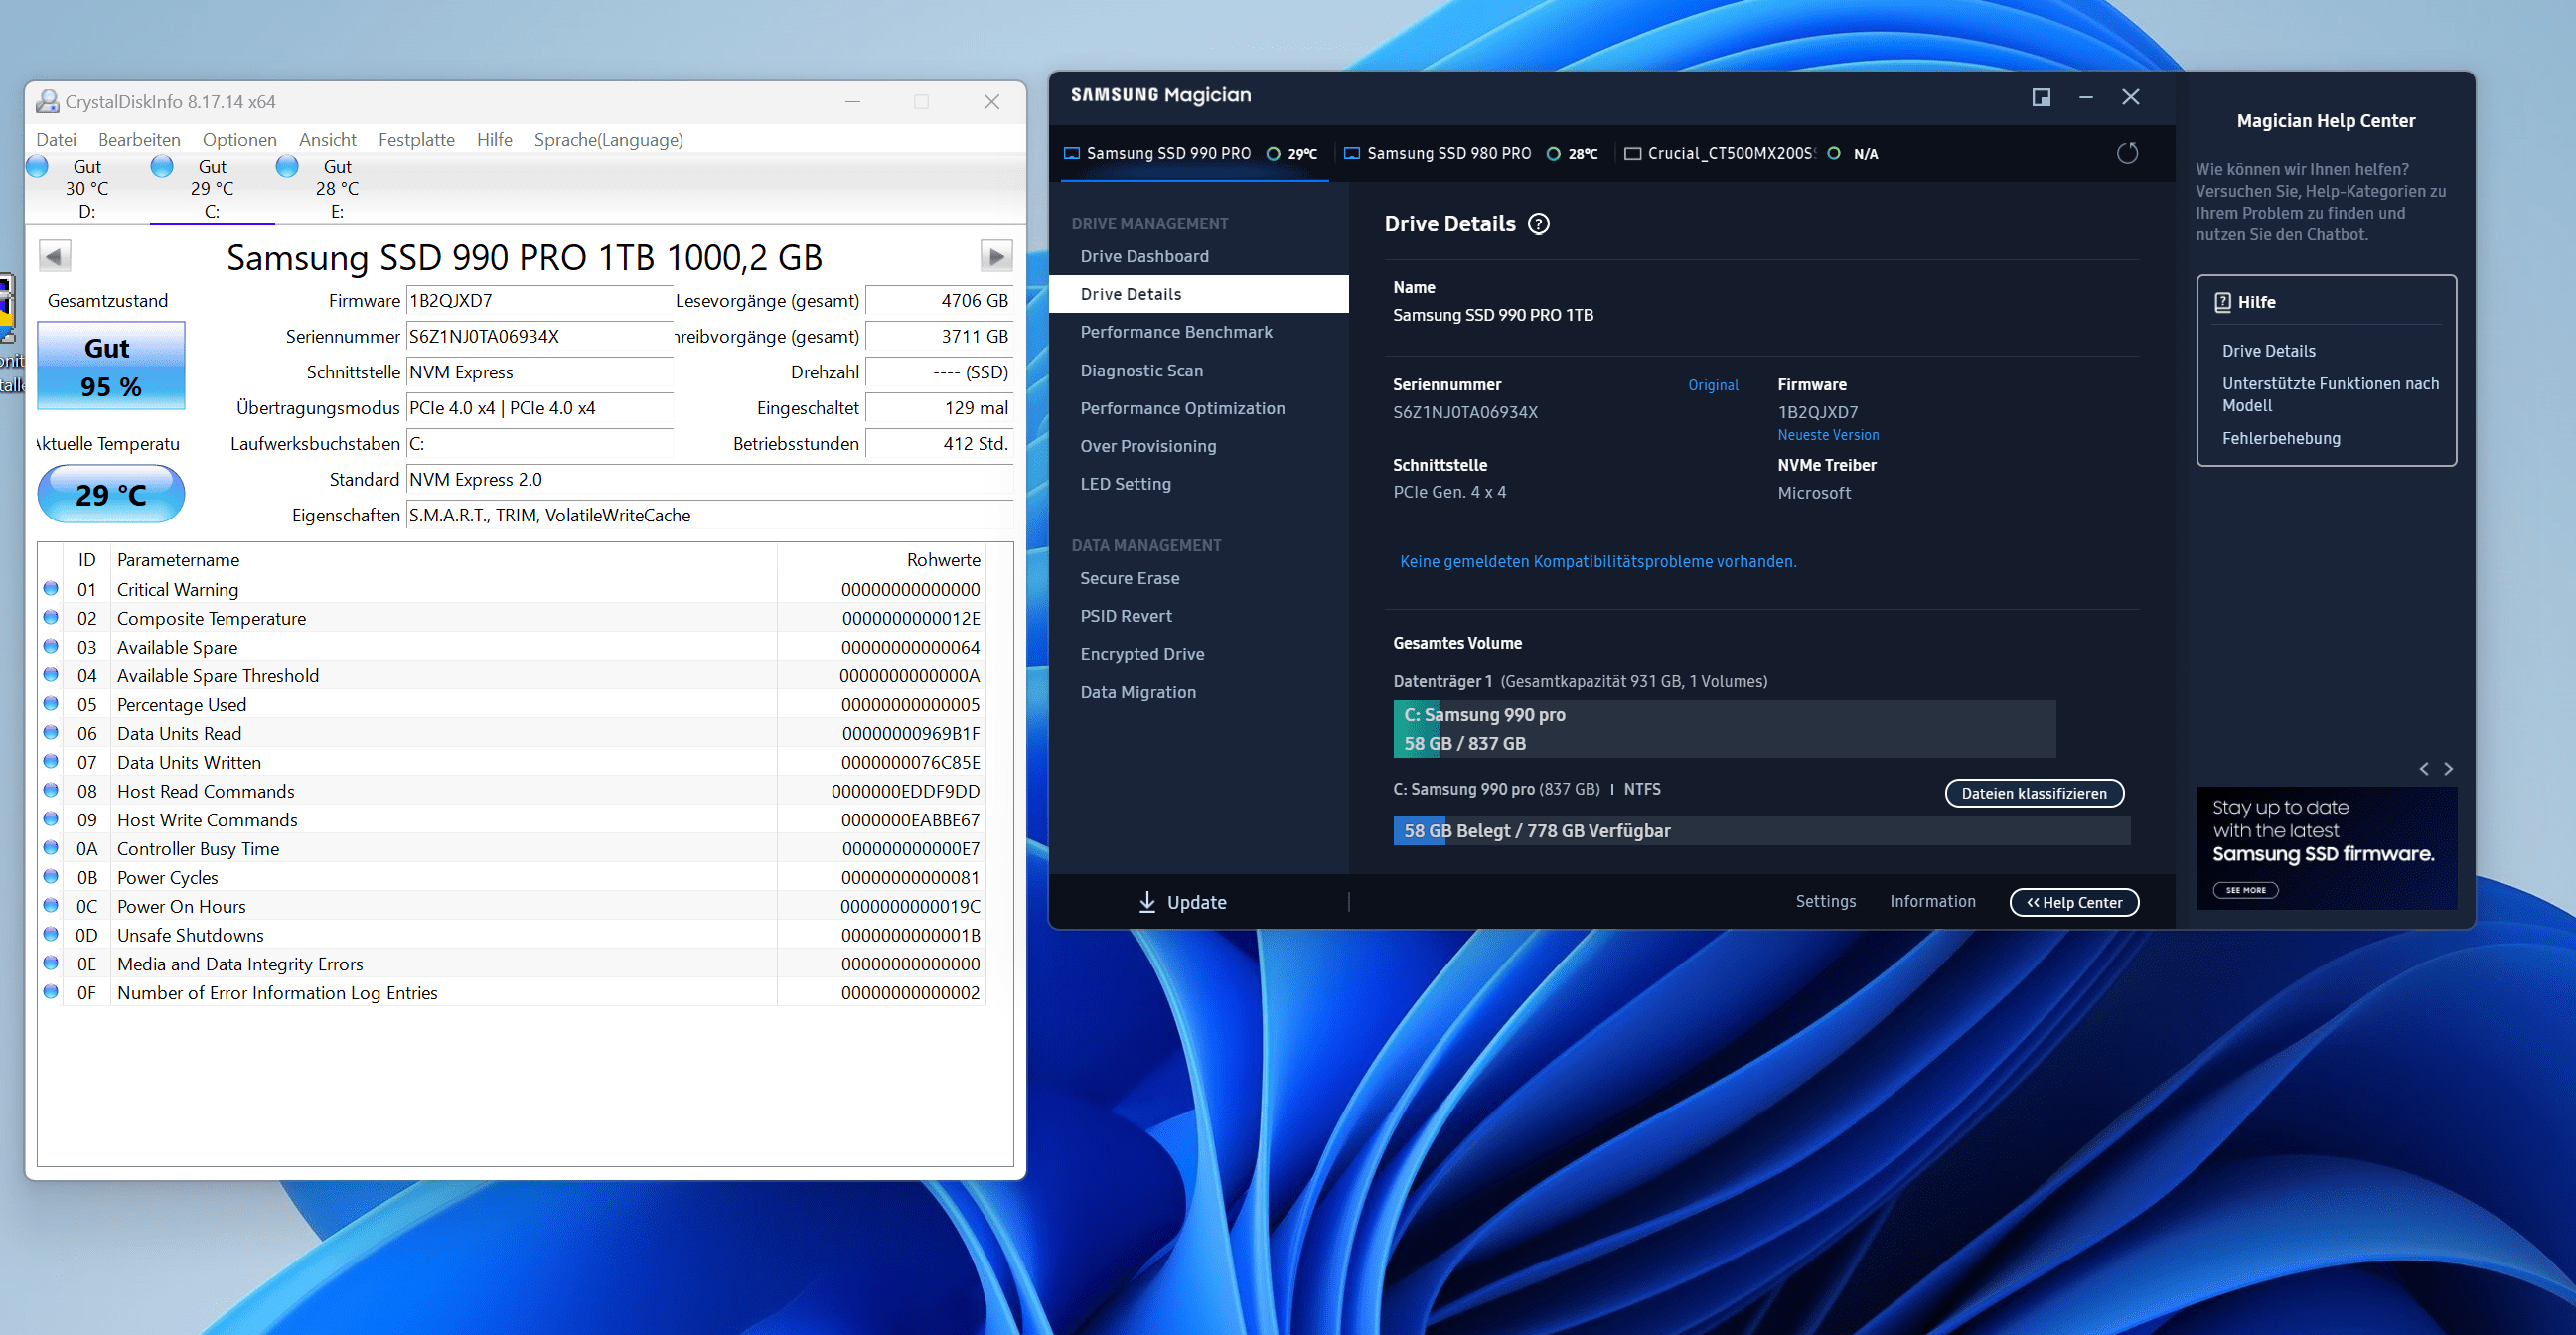Screen dimensions: 2576x1335
Task: Select the Unsafe Shutdowns row
Action: 513,935
